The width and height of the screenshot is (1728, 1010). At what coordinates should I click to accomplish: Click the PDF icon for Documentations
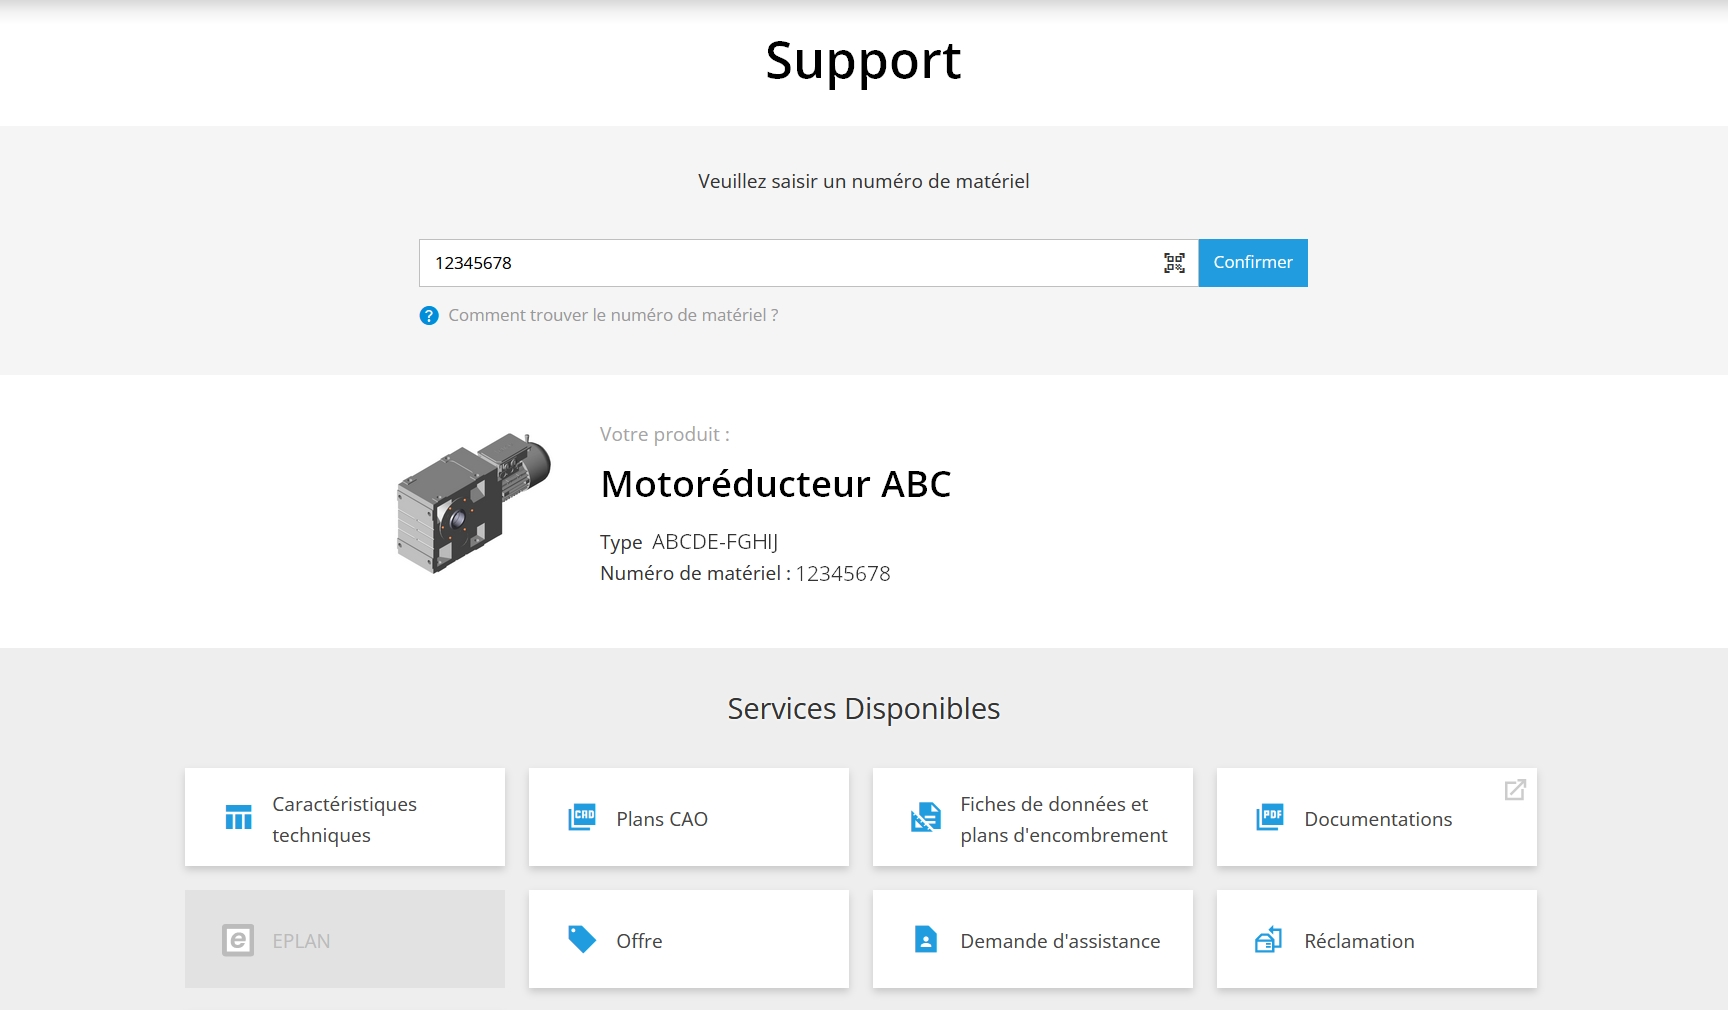(x=1270, y=818)
